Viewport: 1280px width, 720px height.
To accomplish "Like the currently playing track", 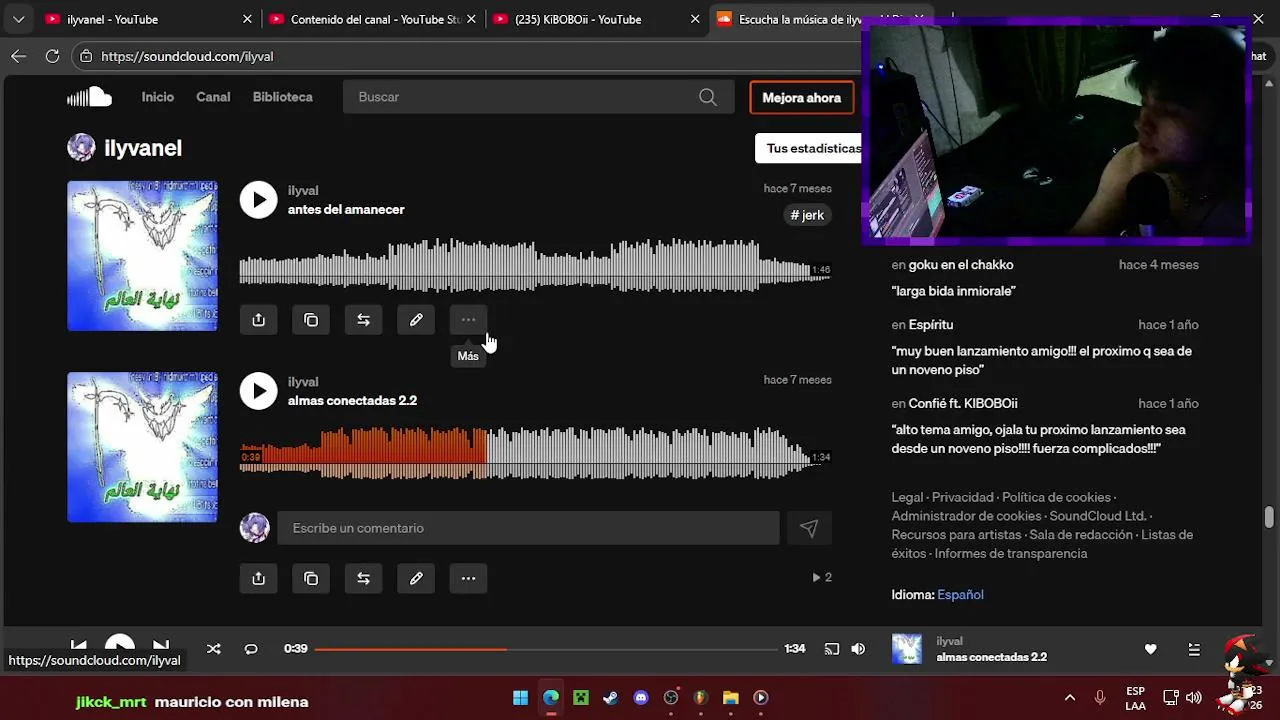I will (x=1150, y=649).
